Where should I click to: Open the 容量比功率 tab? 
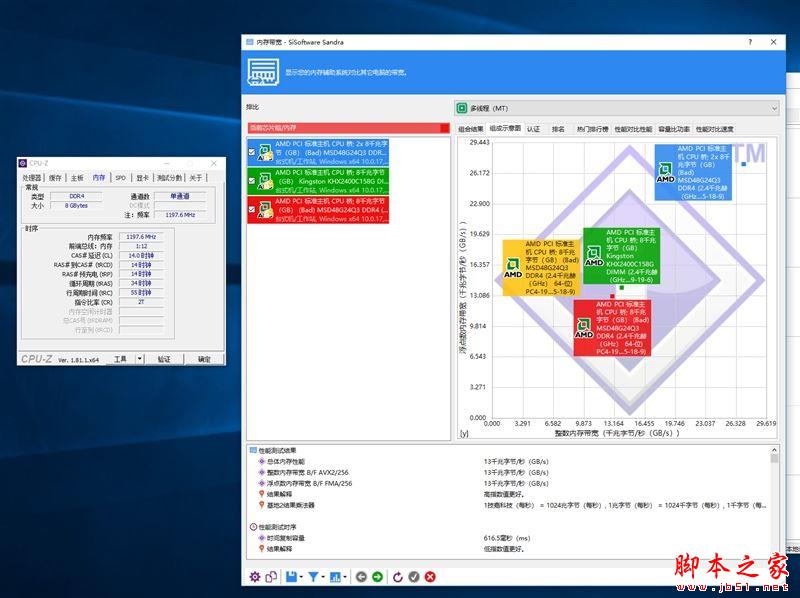(x=674, y=129)
